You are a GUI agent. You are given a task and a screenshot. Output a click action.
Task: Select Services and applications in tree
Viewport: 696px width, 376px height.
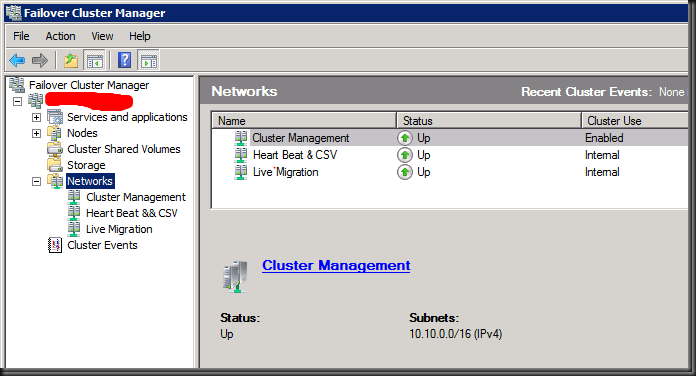click(127, 117)
